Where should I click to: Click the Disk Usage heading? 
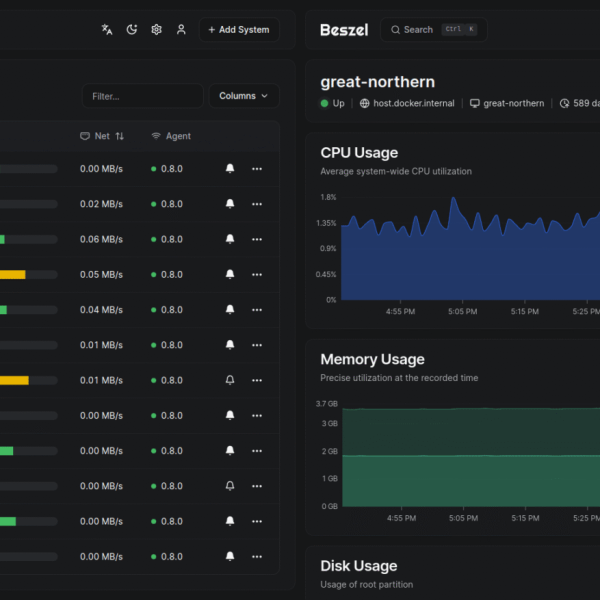tap(359, 566)
